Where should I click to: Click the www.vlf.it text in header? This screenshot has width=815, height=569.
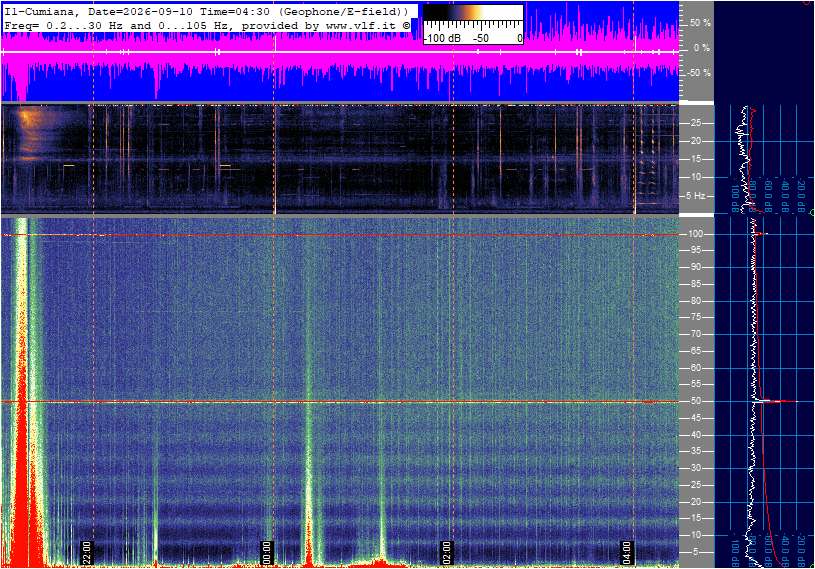coord(361,25)
